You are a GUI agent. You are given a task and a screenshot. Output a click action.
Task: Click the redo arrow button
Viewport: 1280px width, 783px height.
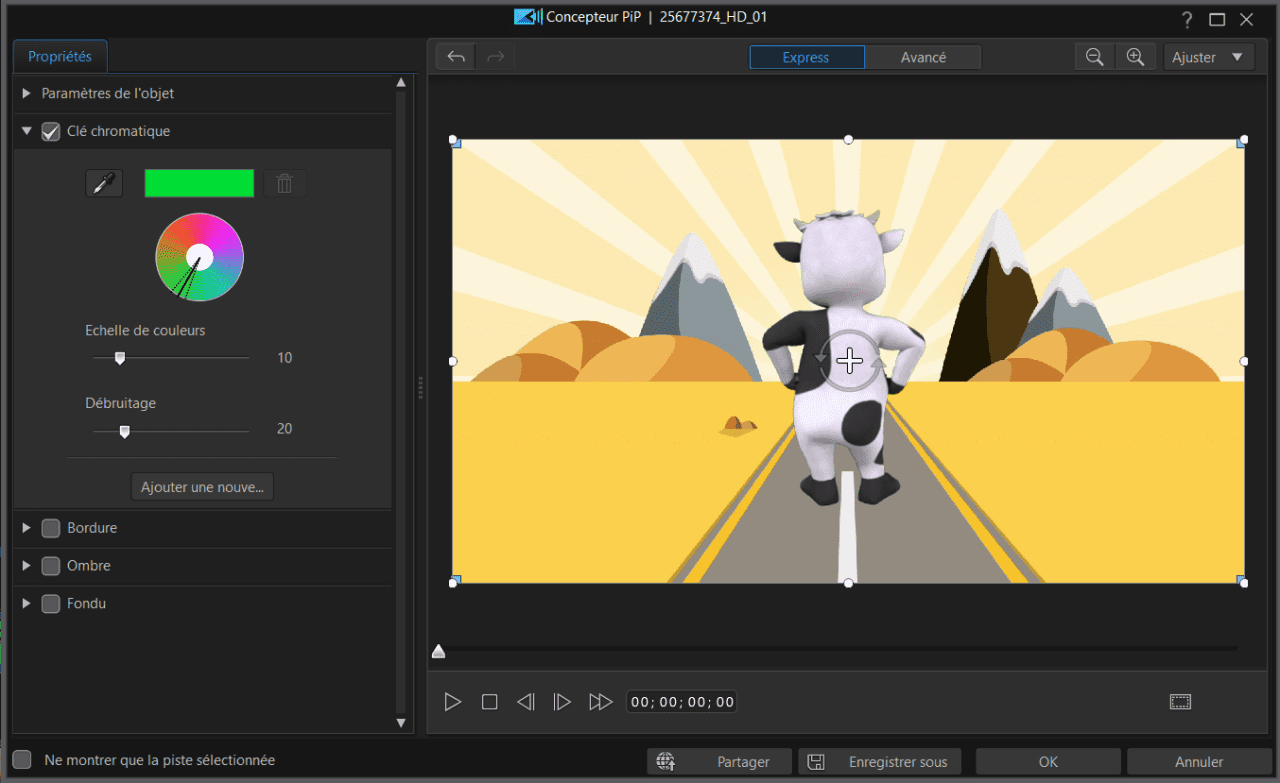click(x=495, y=57)
